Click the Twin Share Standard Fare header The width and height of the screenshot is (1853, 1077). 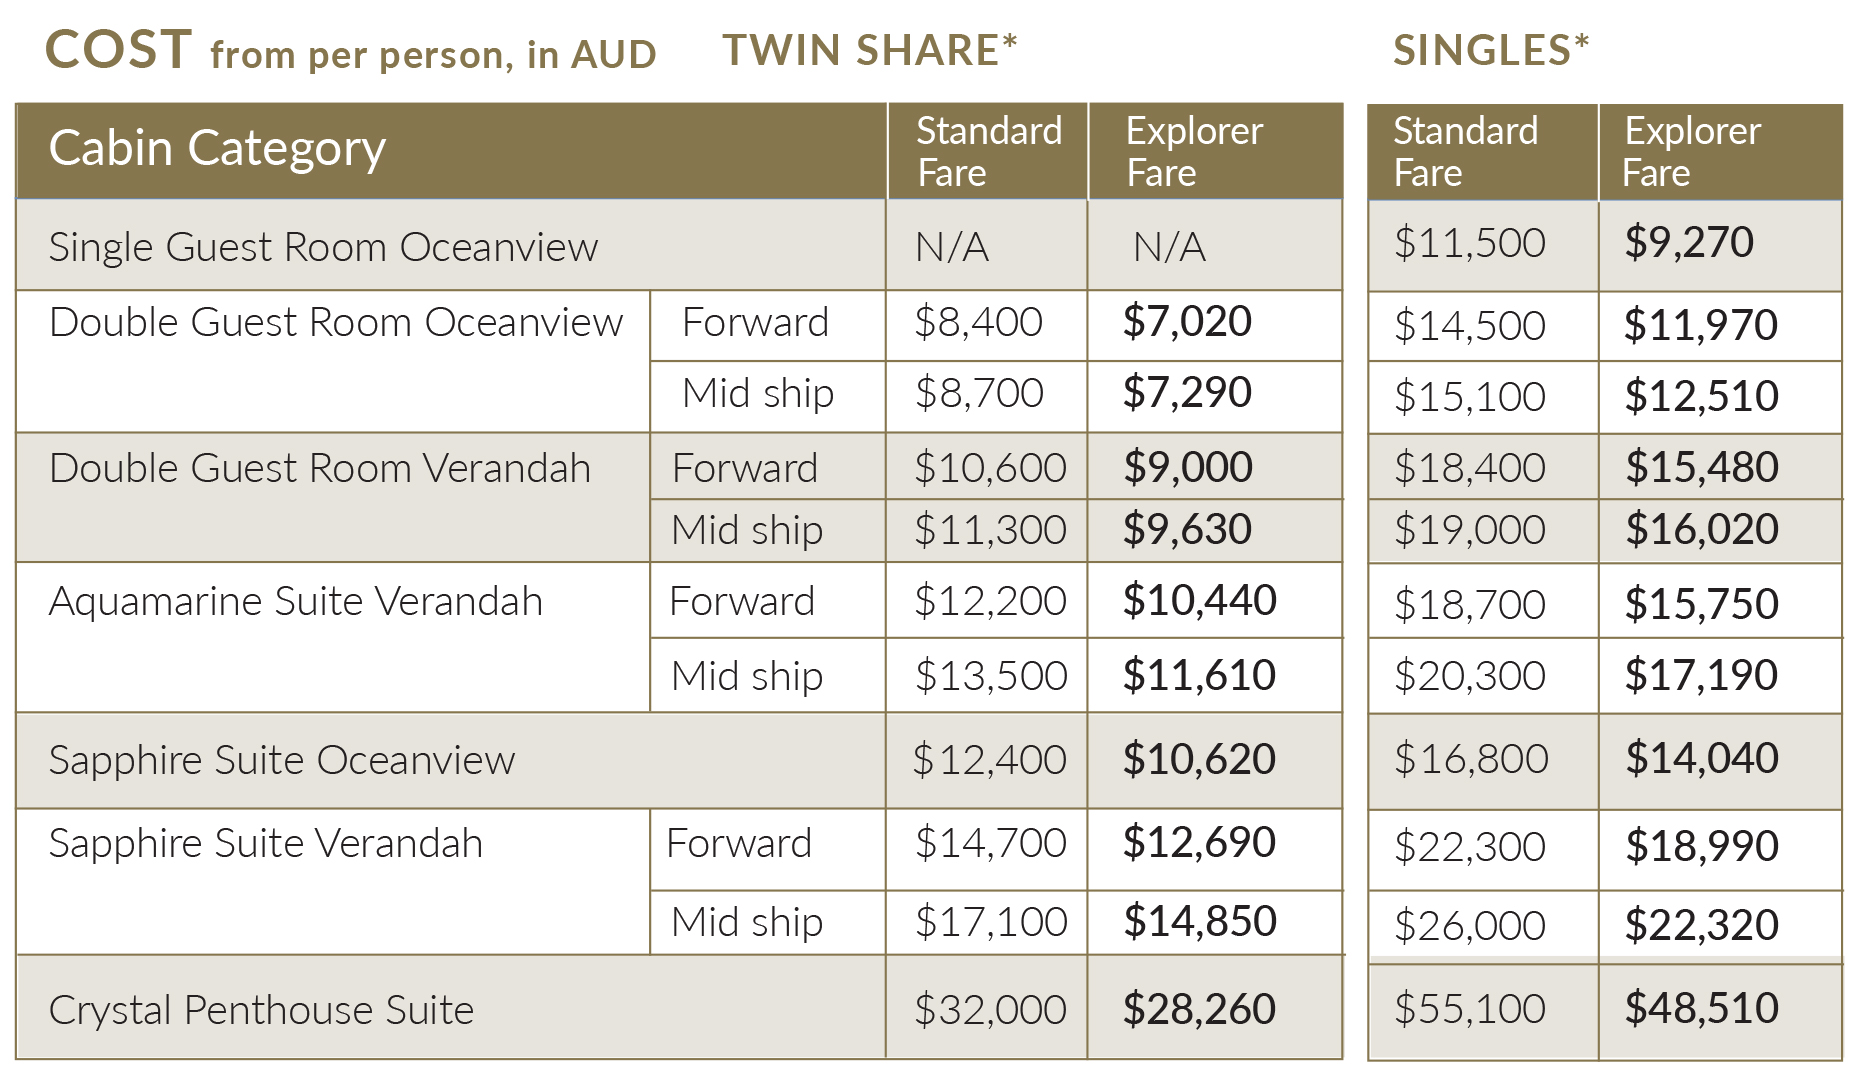click(x=988, y=151)
